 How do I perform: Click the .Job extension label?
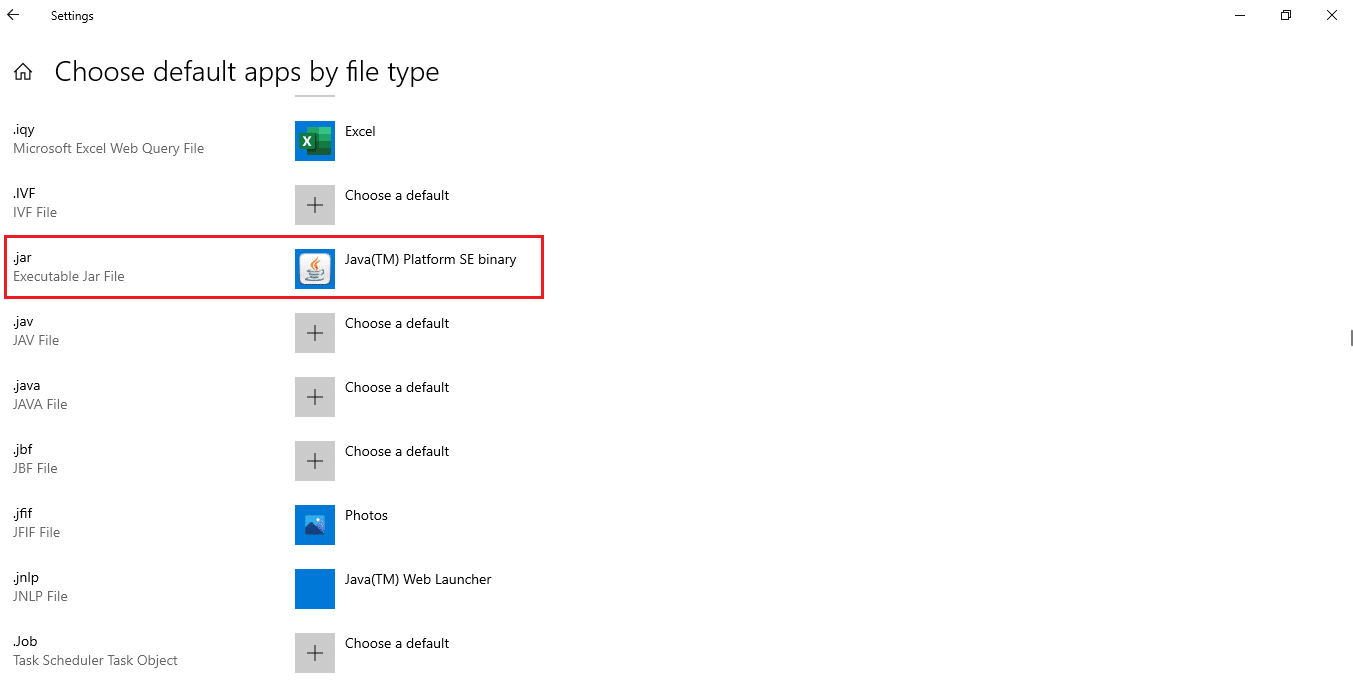[25, 642]
